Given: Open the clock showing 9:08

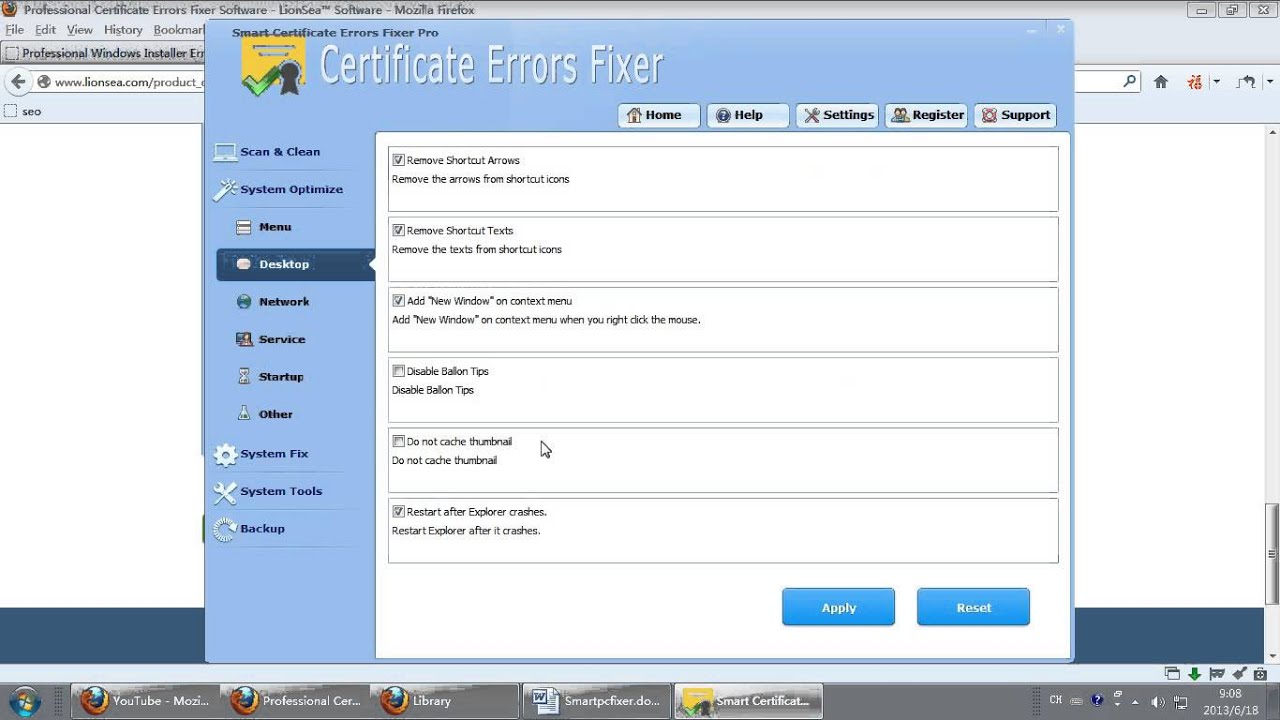Looking at the screenshot, I should (x=1230, y=701).
